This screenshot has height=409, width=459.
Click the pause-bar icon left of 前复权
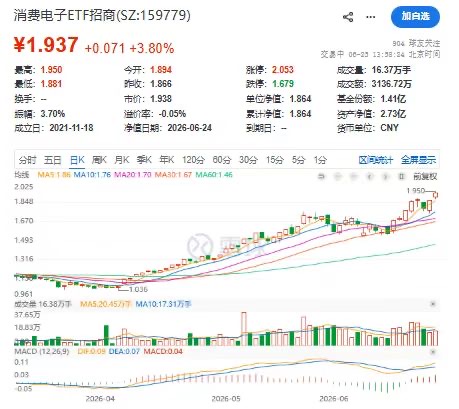pyautogui.click(x=402, y=177)
